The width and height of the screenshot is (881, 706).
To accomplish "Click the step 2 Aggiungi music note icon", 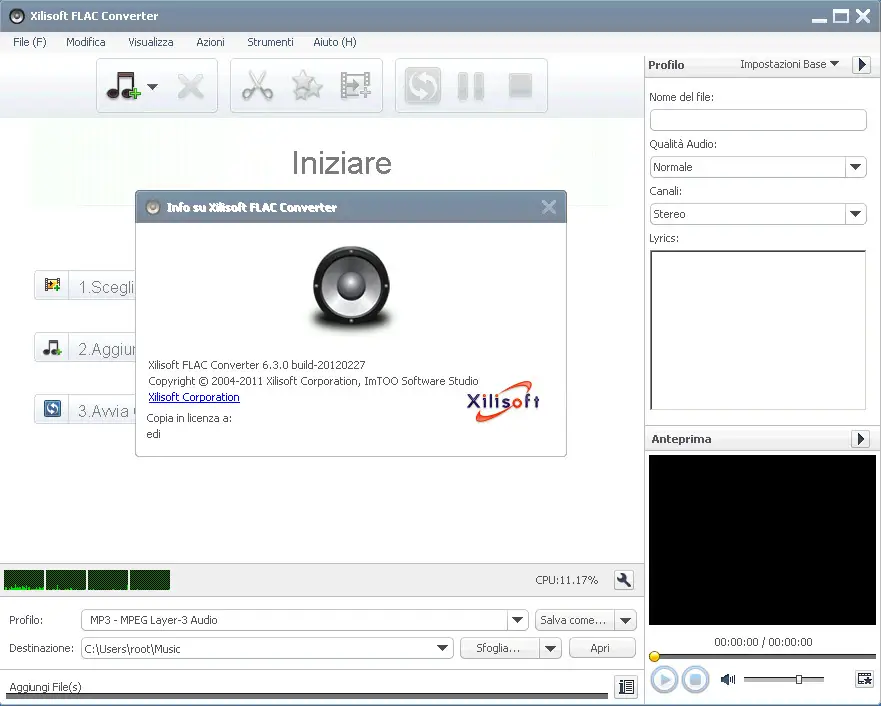I will click(x=52, y=348).
